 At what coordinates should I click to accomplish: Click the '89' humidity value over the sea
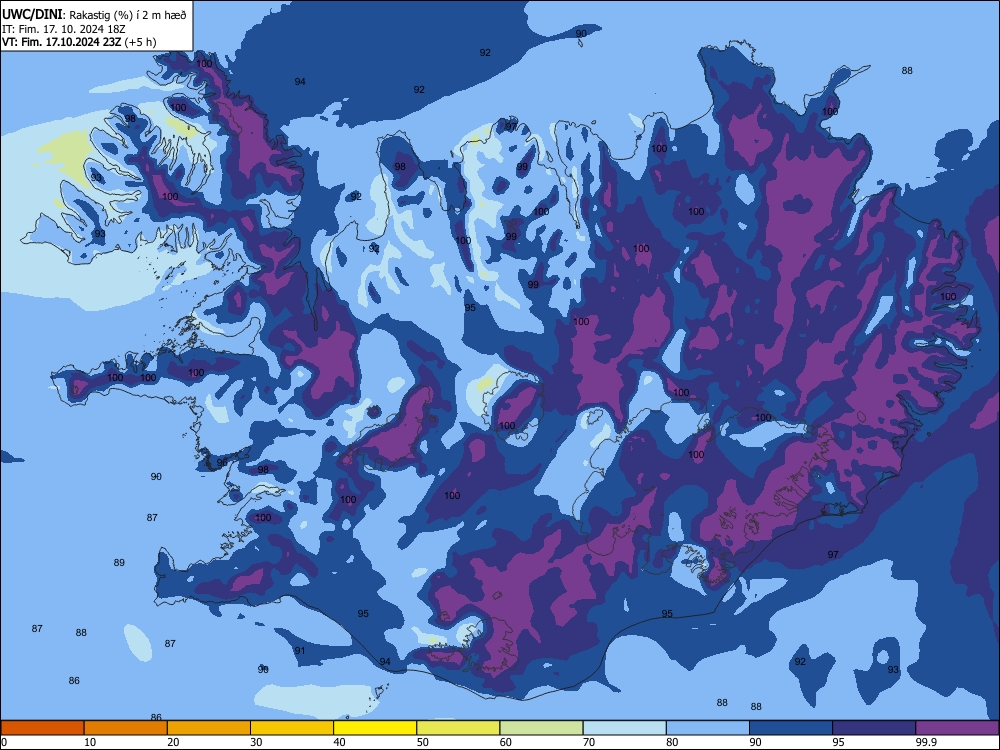(119, 562)
